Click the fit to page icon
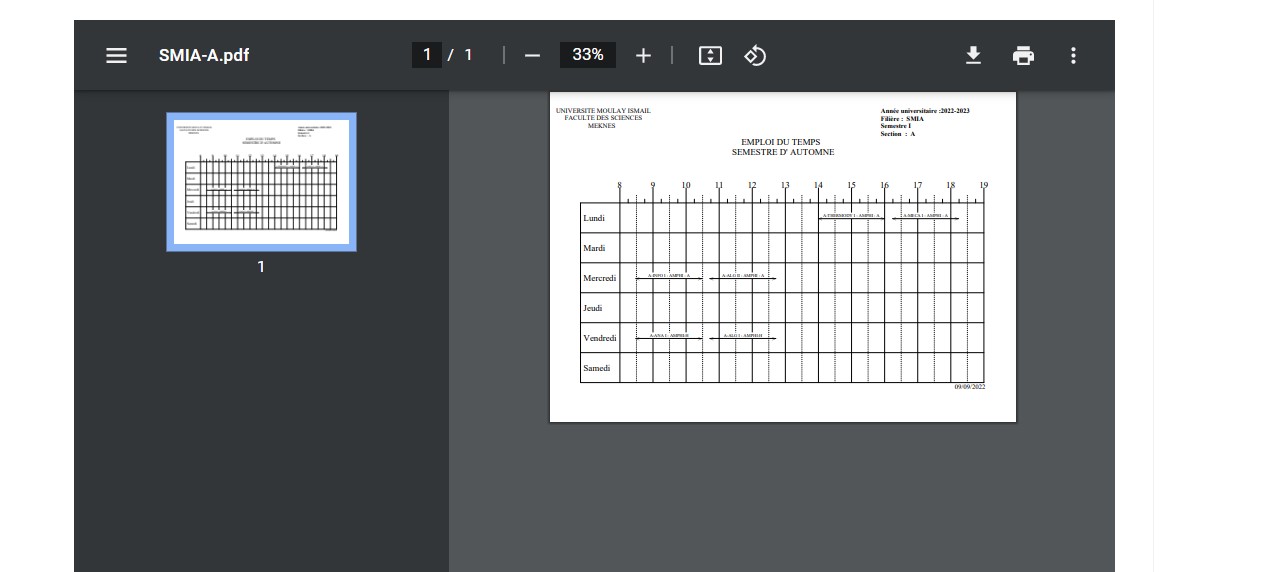This screenshot has width=1267, height=572. click(710, 56)
